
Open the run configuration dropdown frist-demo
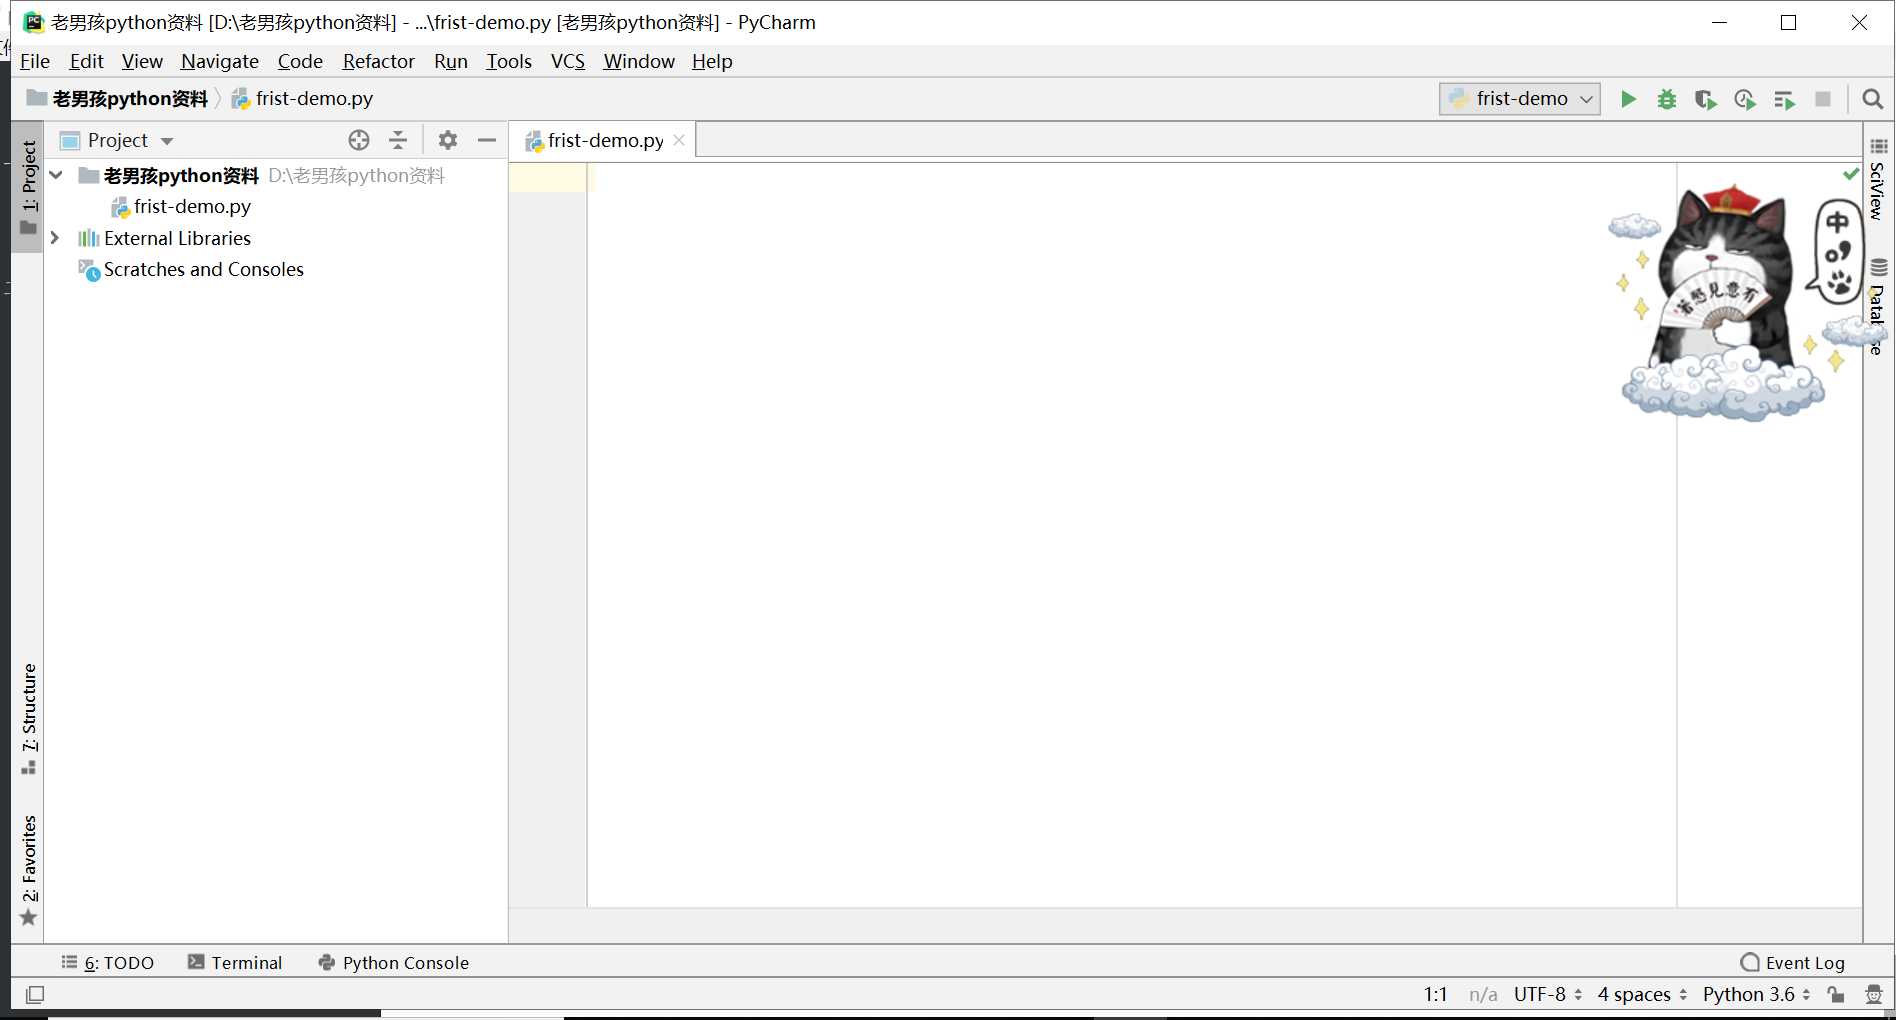tap(1520, 99)
